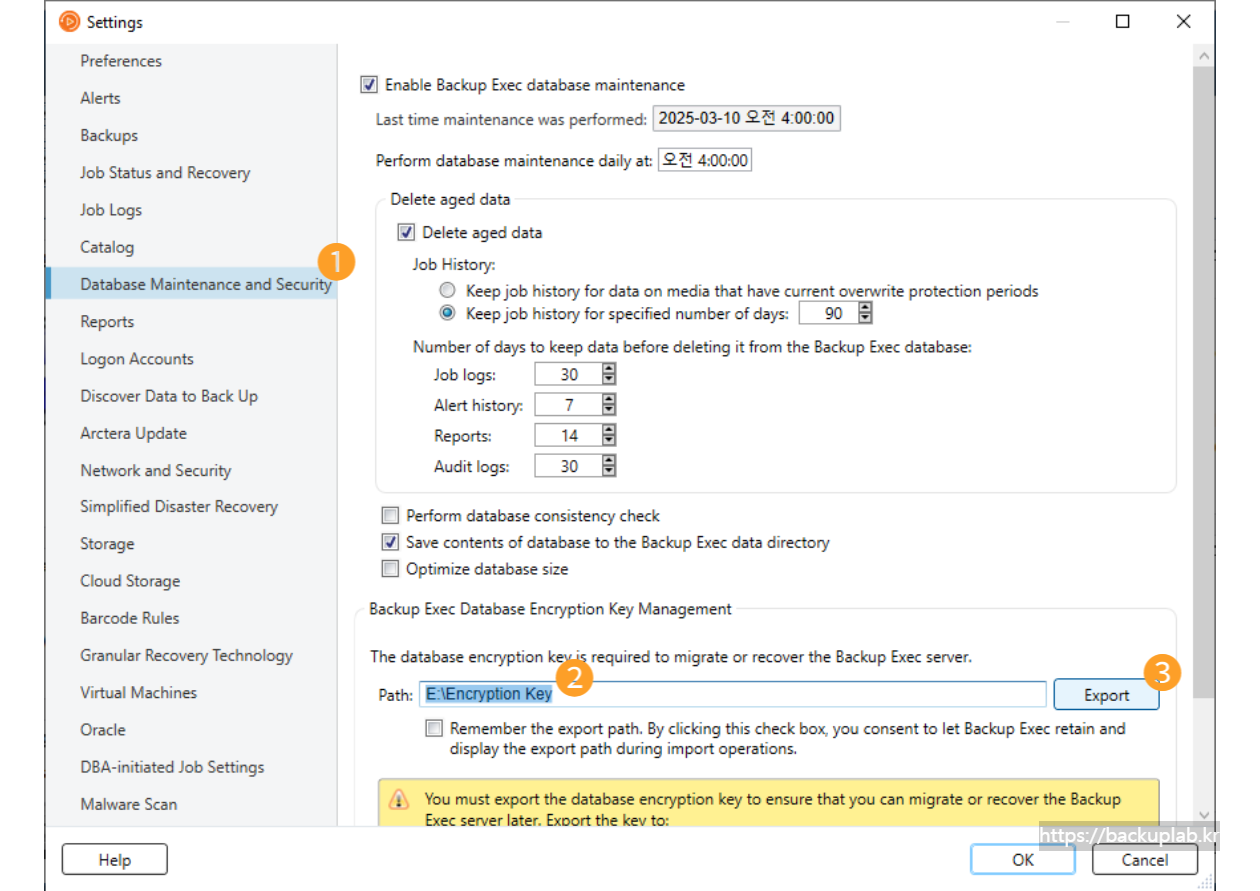Click the vertical scrollbar thumb of settings panel
This screenshot has height=891, width=1260.
[1205, 382]
